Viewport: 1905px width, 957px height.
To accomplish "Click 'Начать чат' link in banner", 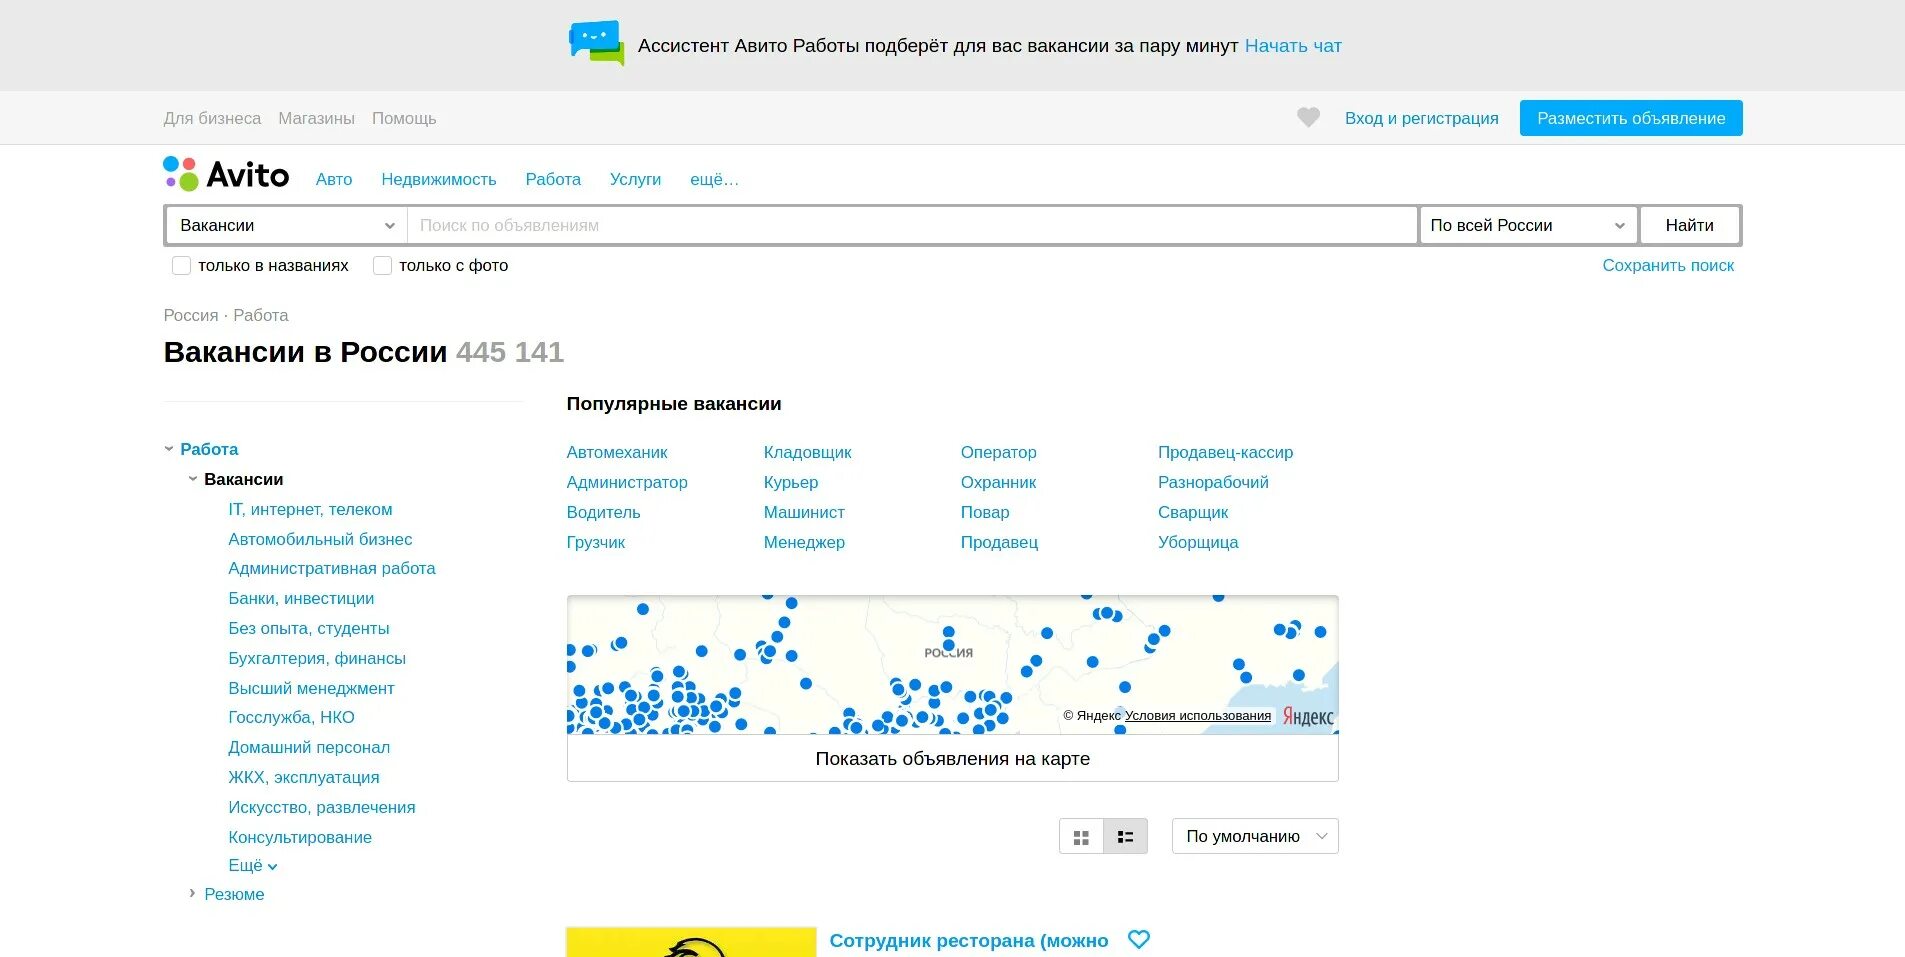I will pyautogui.click(x=1293, y=46).
